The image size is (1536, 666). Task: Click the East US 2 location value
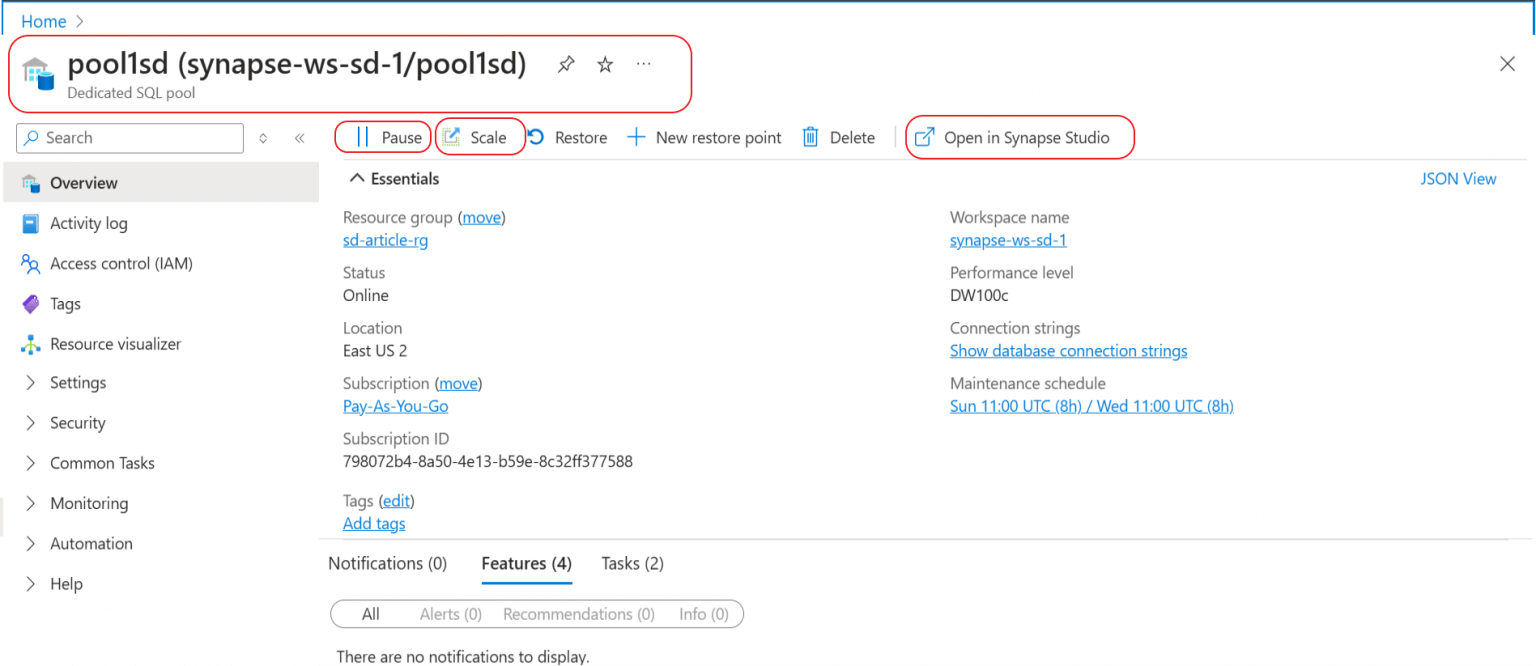(375, 351)
